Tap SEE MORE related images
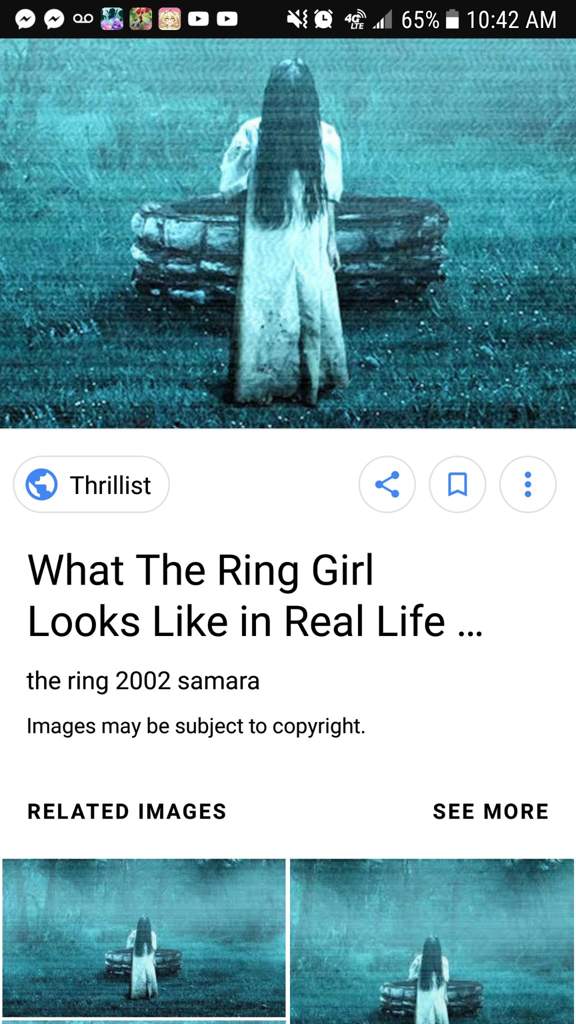Screen dimensions: 576x1024 490,811
